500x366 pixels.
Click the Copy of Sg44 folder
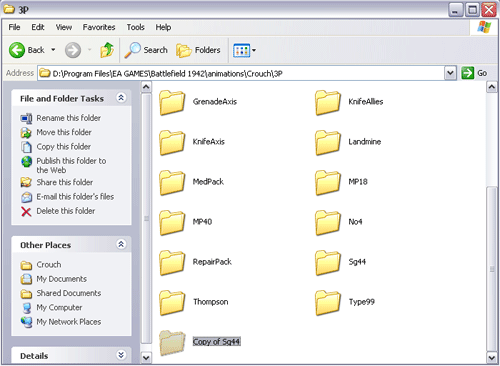tap(199, 342)
